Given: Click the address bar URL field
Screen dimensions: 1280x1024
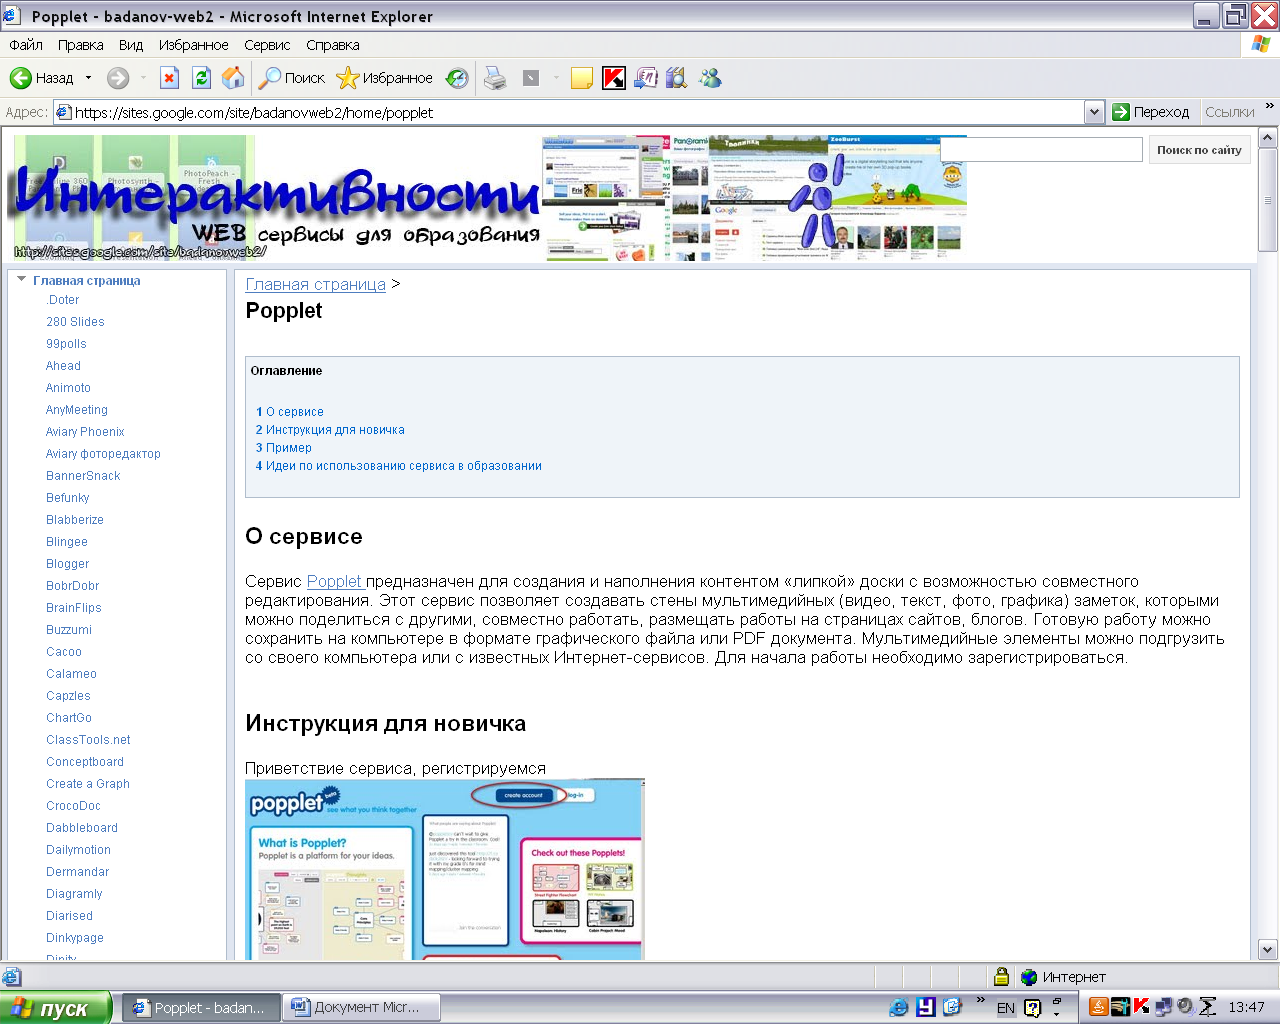Looking at the screenshot, I should point(568,112).
